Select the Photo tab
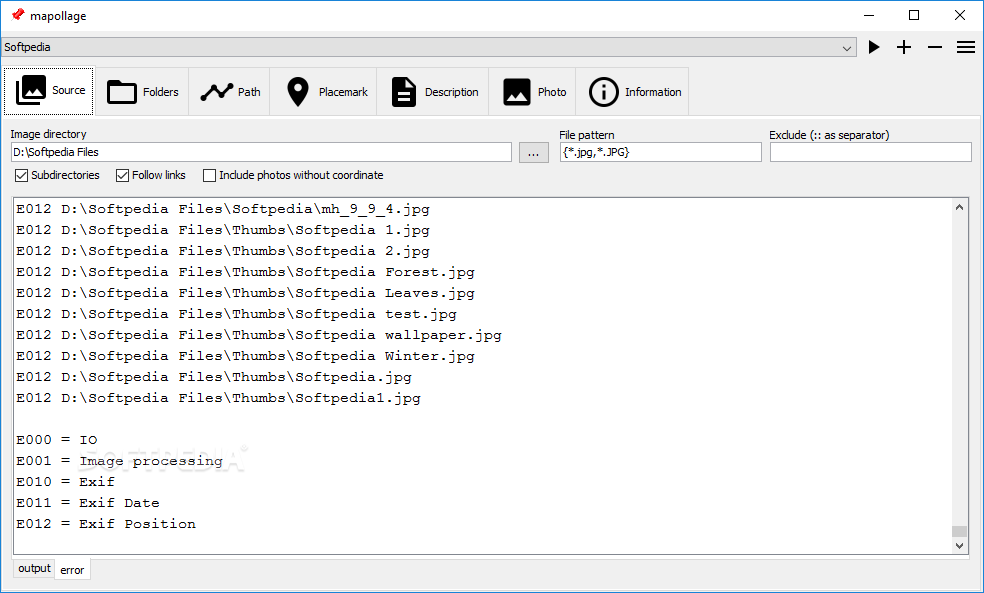This screenshot has width=984, height=593. coord(533,92)
